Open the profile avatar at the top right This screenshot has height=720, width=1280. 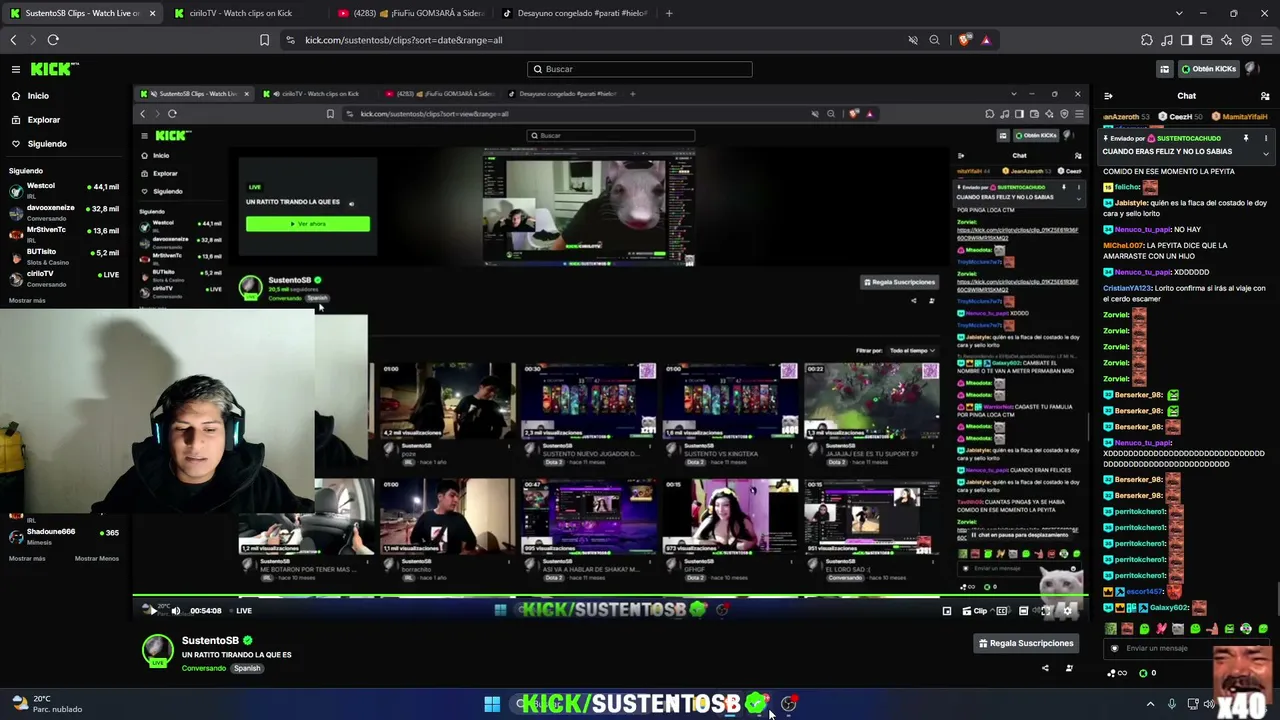(x=1251, y=69)
